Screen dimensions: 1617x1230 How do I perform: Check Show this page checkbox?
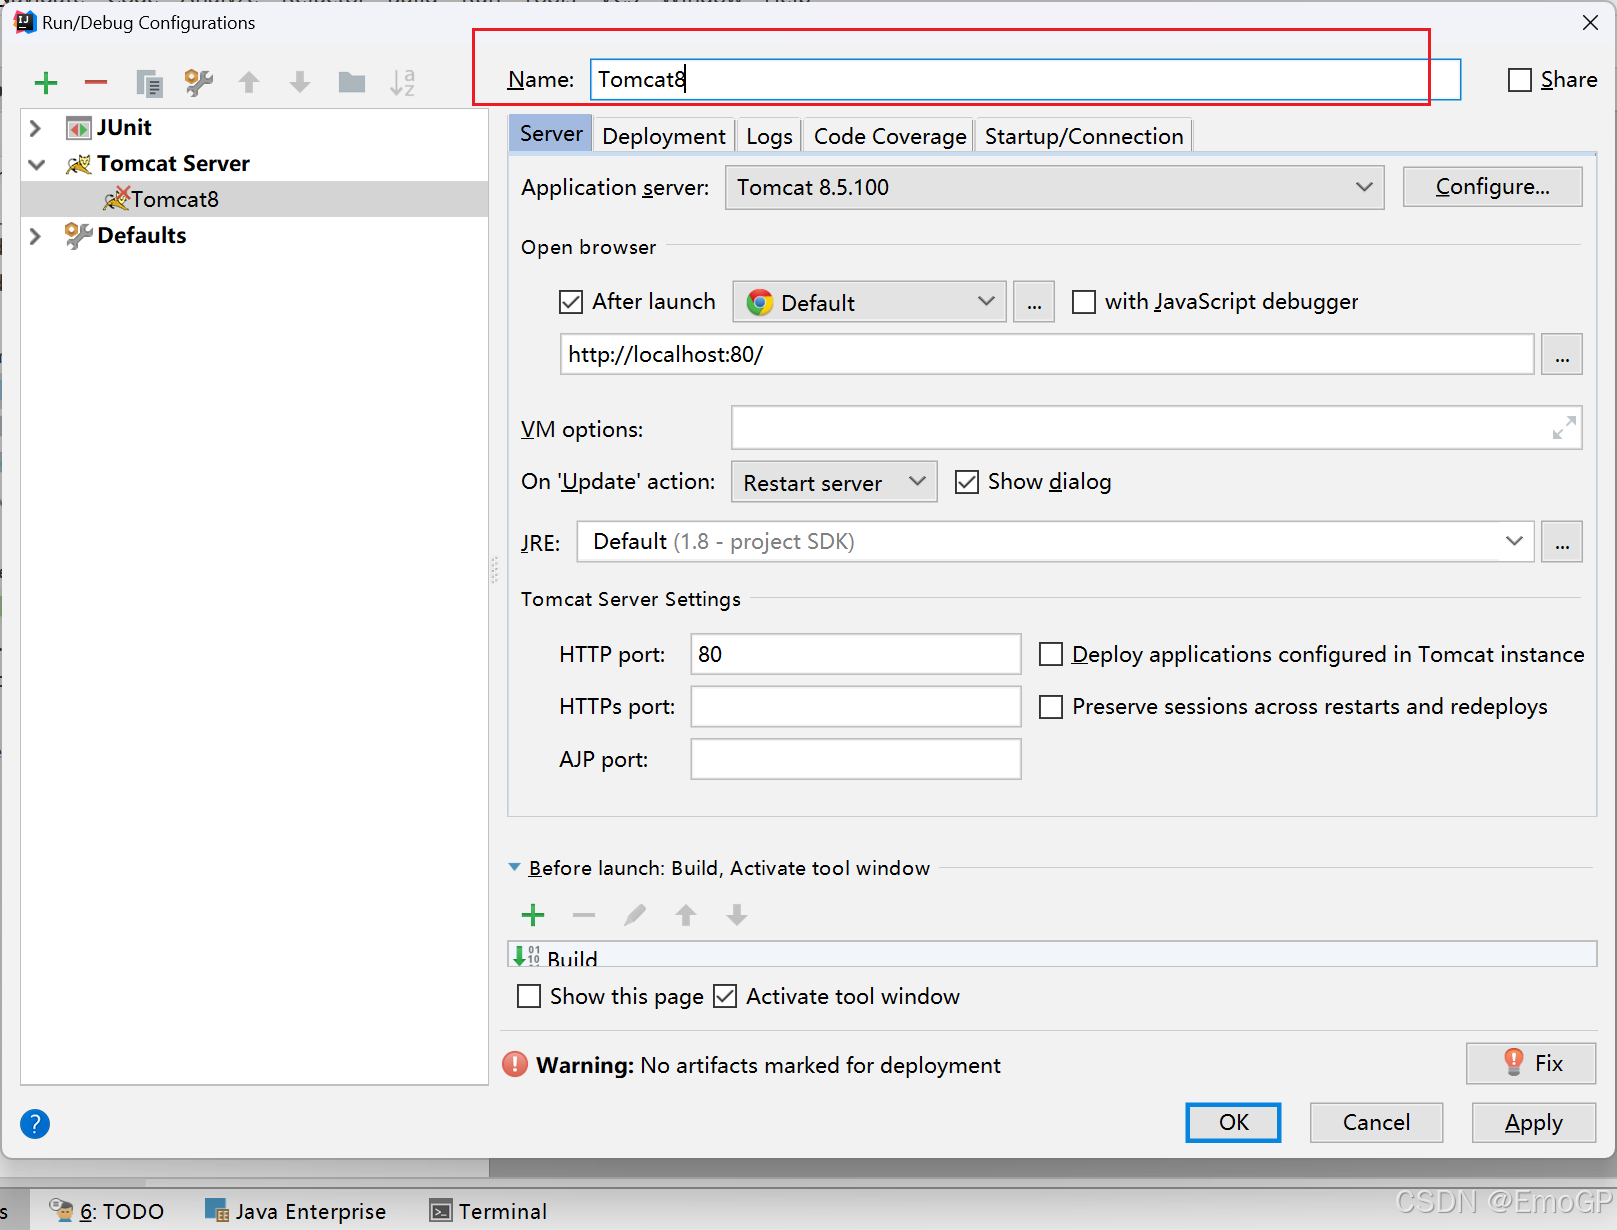(x=529, y=996)
